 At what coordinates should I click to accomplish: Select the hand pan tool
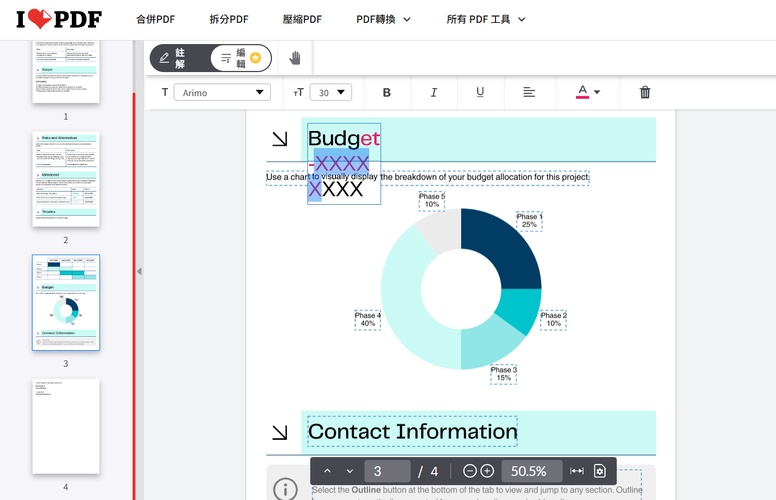[x=295, y=58]
